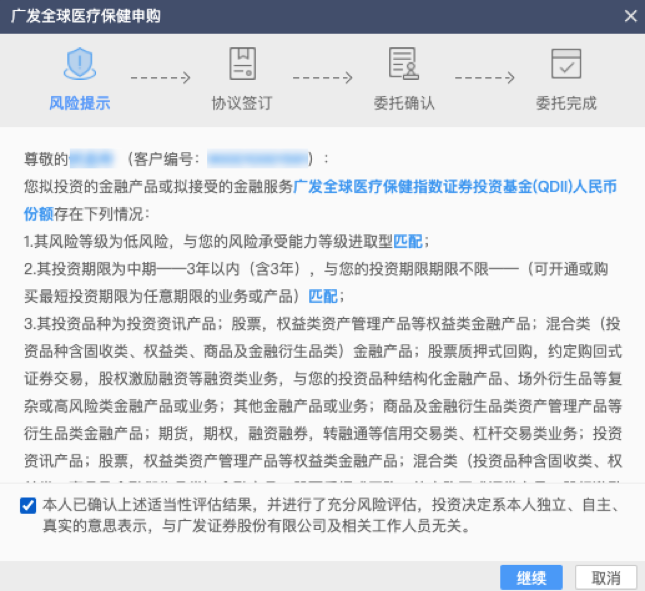The image size is (645, 591).
Task: Select the 委托完成 step label
Action: point(566,103)
